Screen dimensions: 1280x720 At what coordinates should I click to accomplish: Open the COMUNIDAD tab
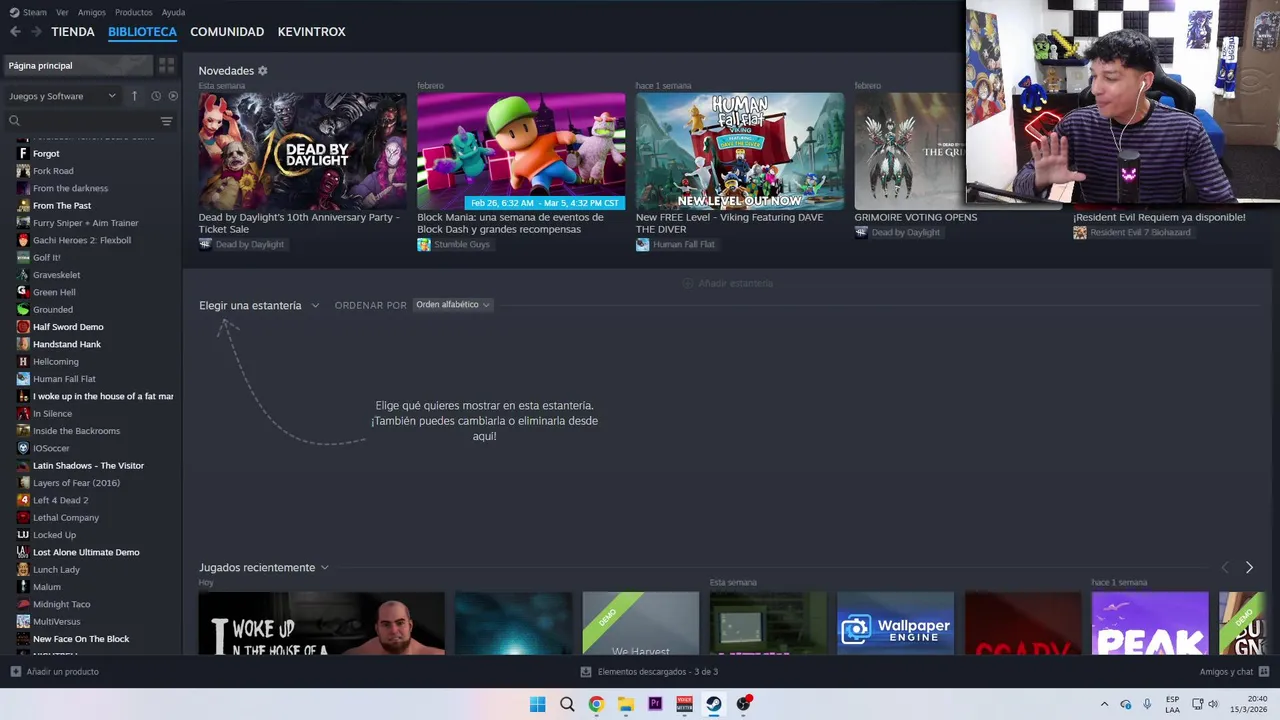(x=227, y=32)
